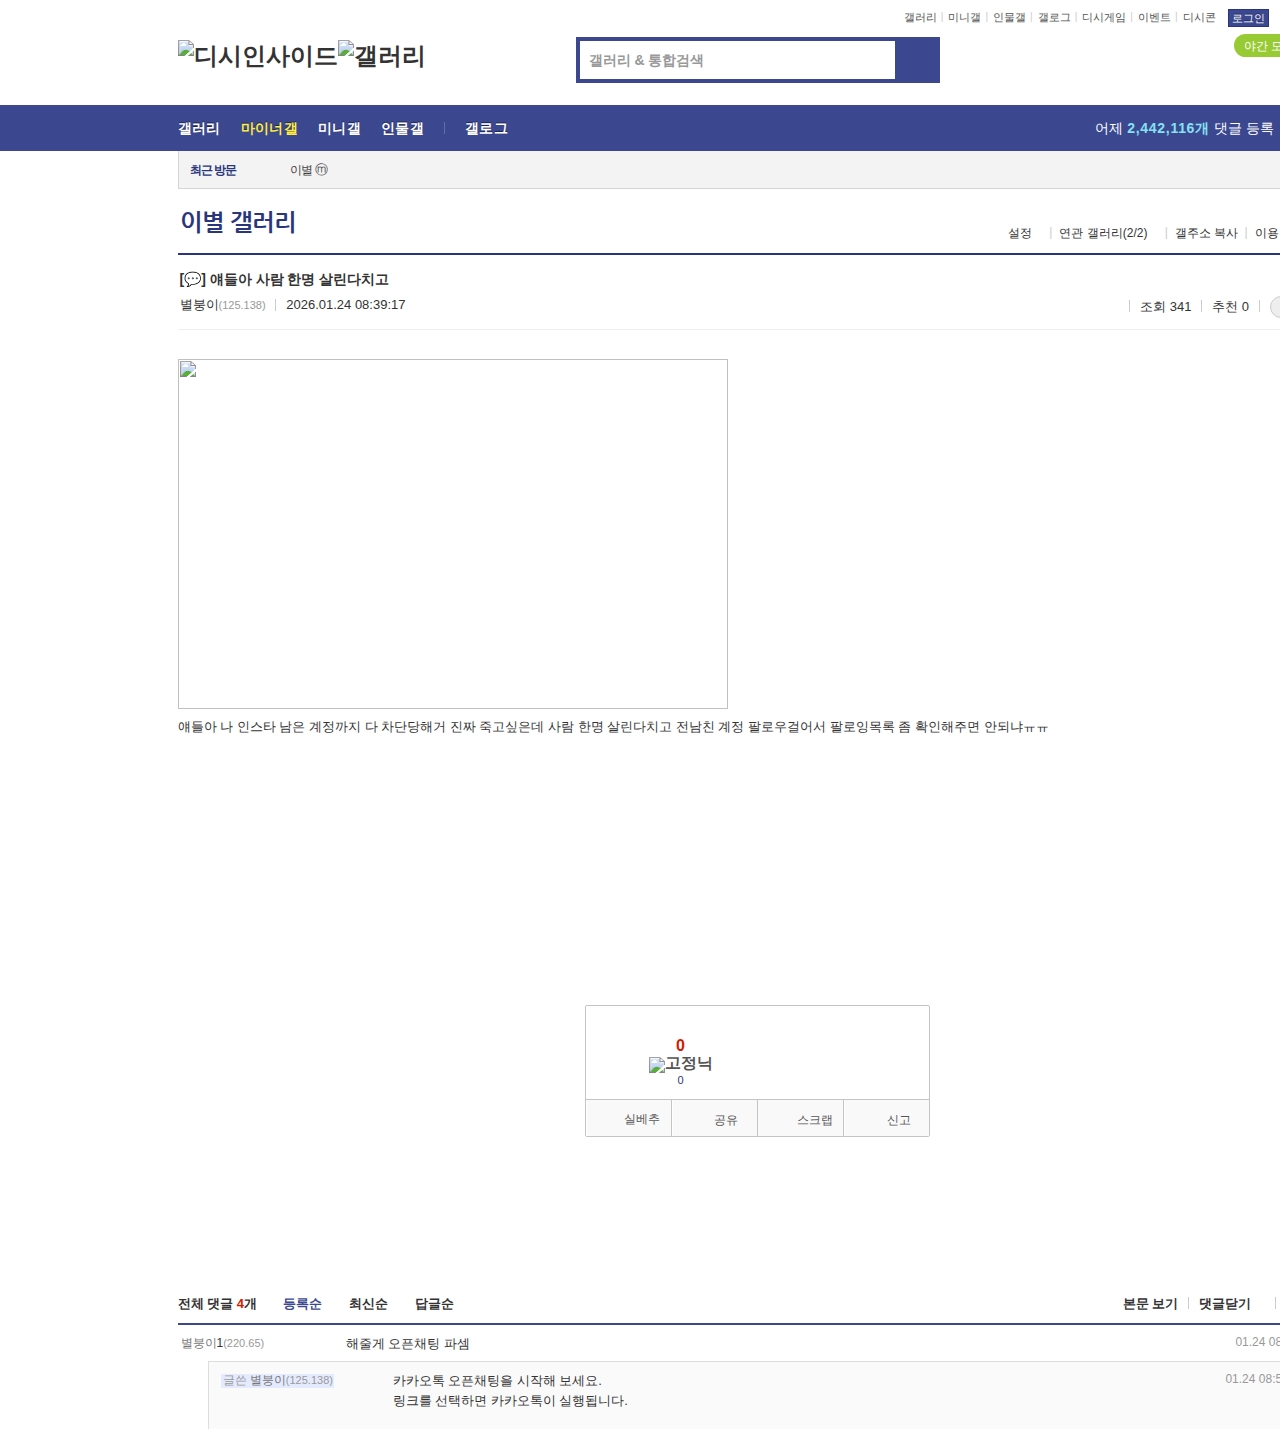Click 본문 보기

[x=1150, y=1304]
